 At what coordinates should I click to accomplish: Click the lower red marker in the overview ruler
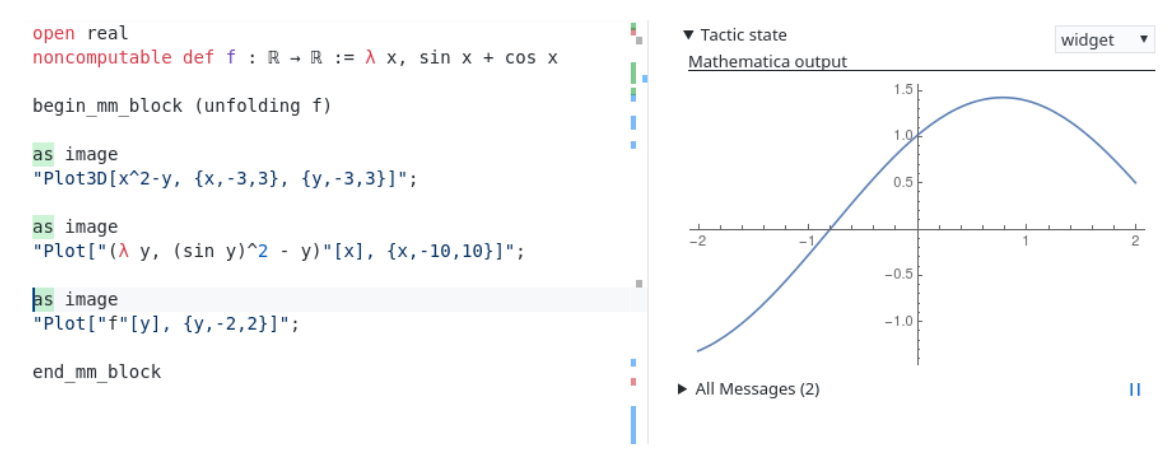click(633, 382)
